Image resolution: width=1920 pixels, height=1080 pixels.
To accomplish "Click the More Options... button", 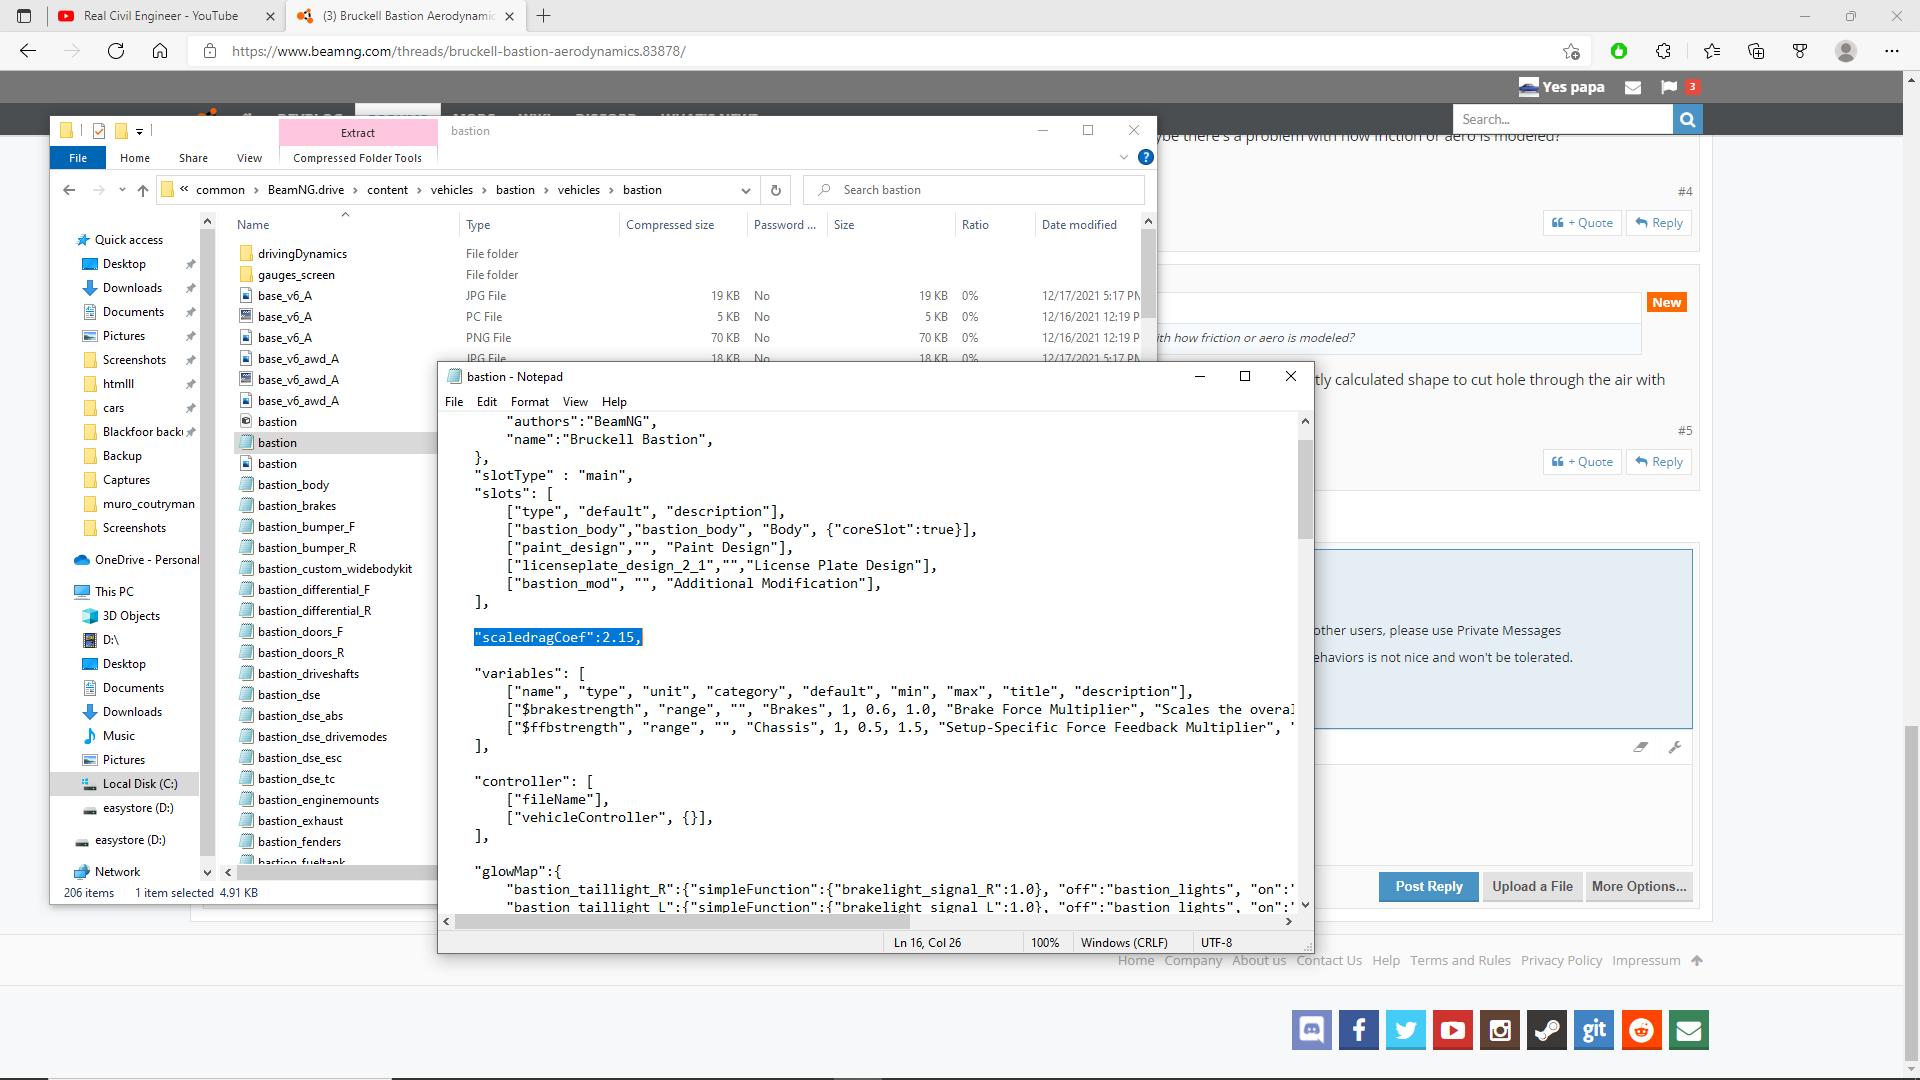I will tap(1639, 887).
